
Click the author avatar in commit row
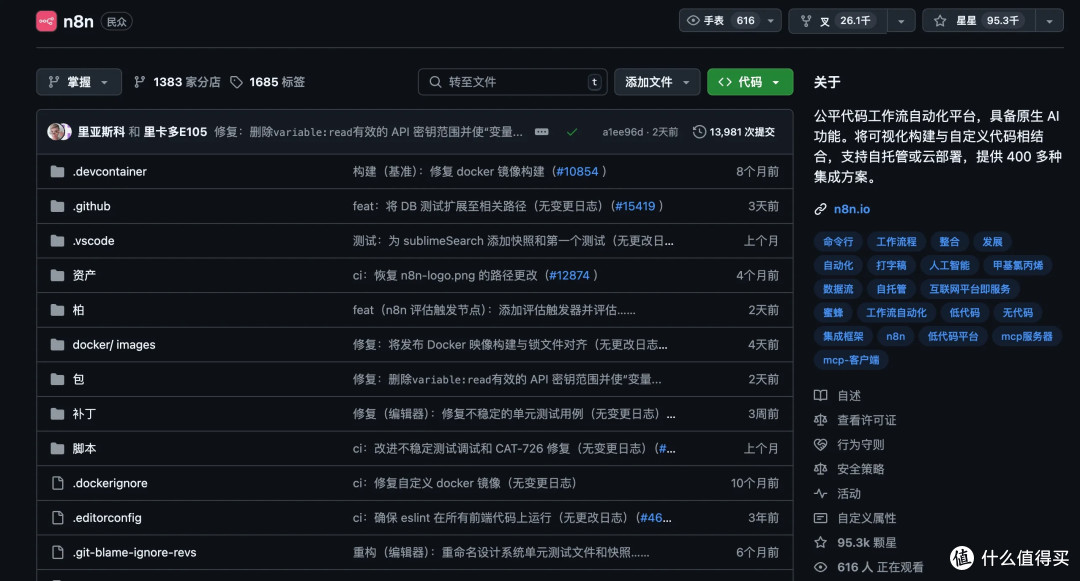click(x=59, y=131)
